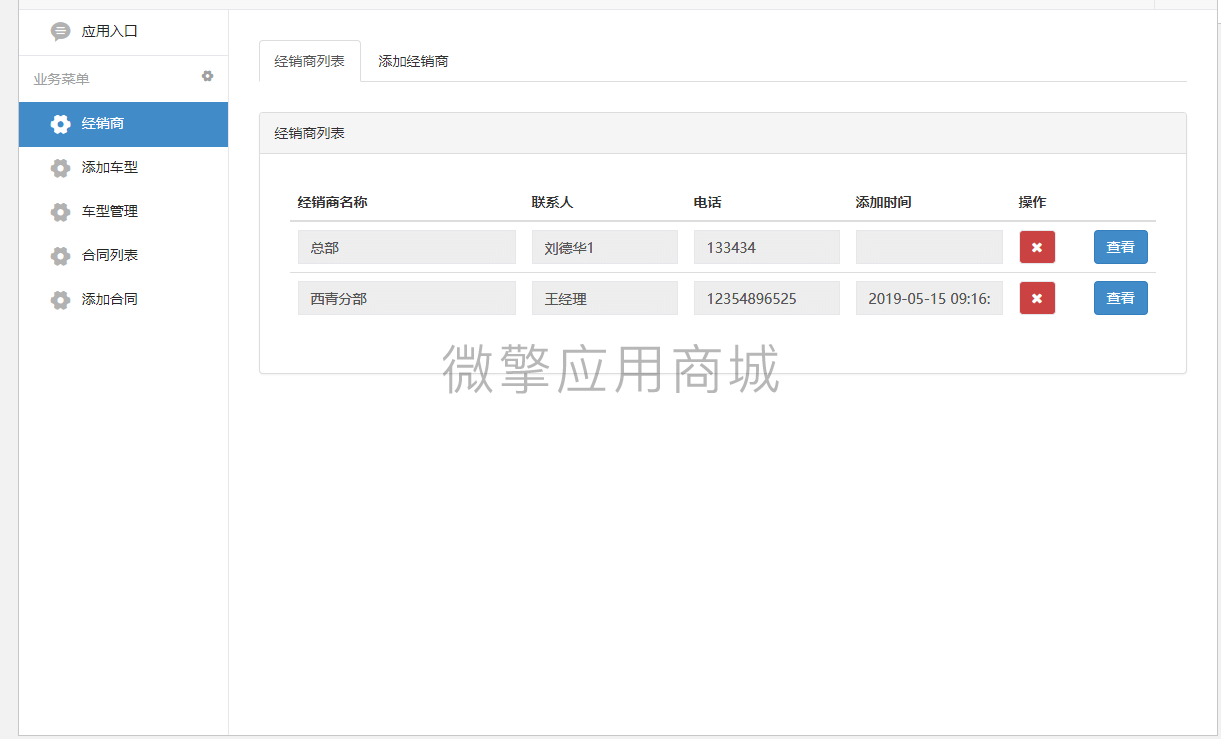Open 添加合同 sidebar item
This screenshot has width=1221, height=739.
[x=123, y=300]
